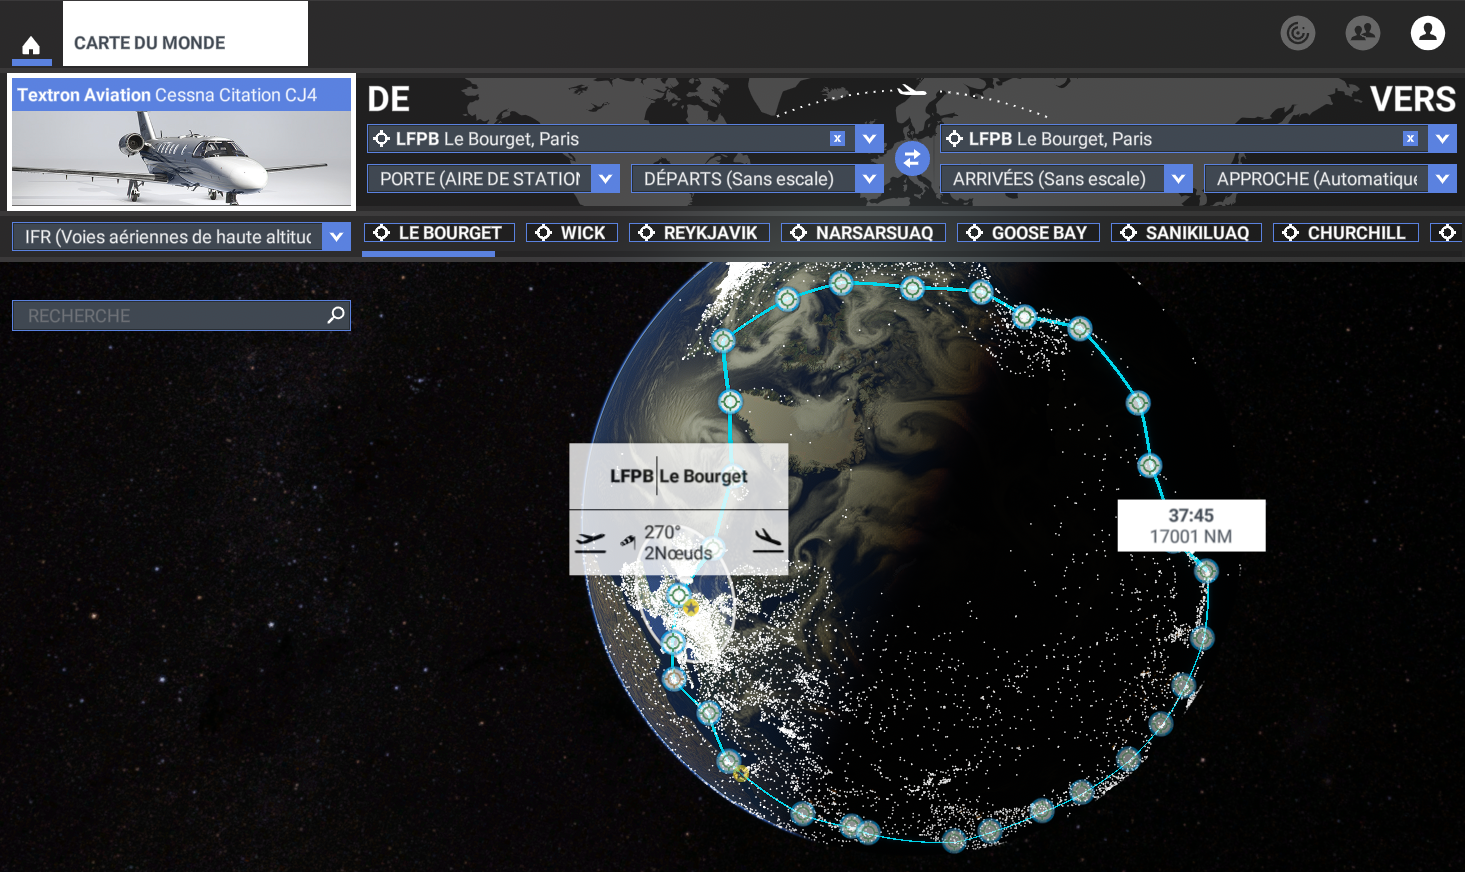Clear the departure airport LFPB field
The width and height of the screenshot is (1465, 872).
[x=837, y=139]
